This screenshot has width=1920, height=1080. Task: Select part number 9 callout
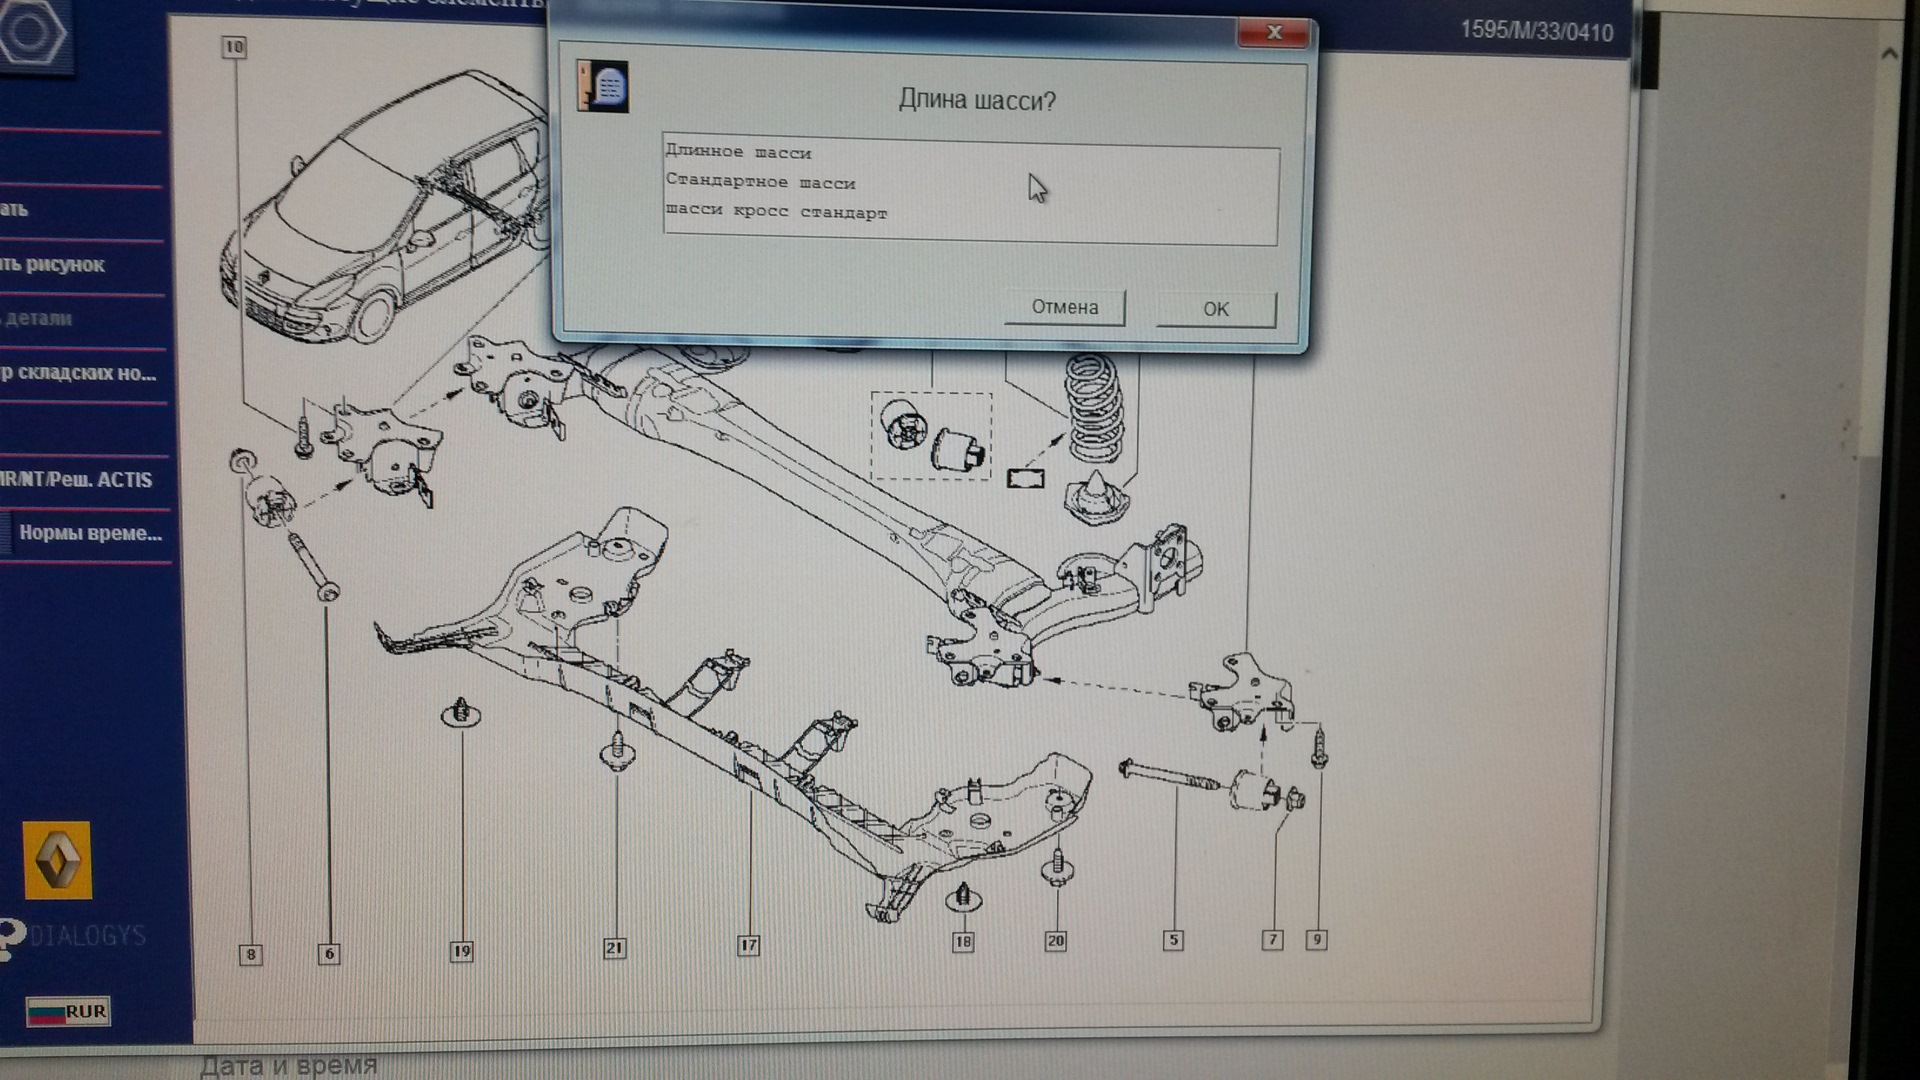tap(1317, 939)
